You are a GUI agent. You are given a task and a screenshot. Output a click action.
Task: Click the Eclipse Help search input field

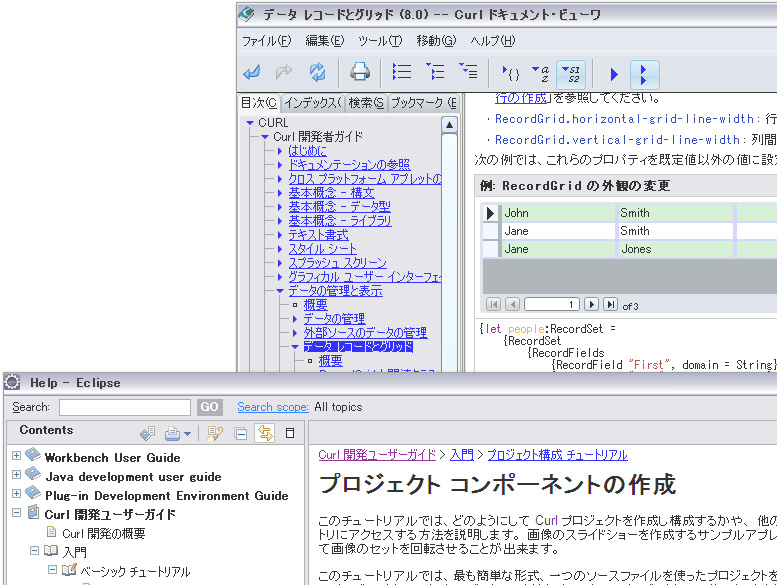click(124, 407)
